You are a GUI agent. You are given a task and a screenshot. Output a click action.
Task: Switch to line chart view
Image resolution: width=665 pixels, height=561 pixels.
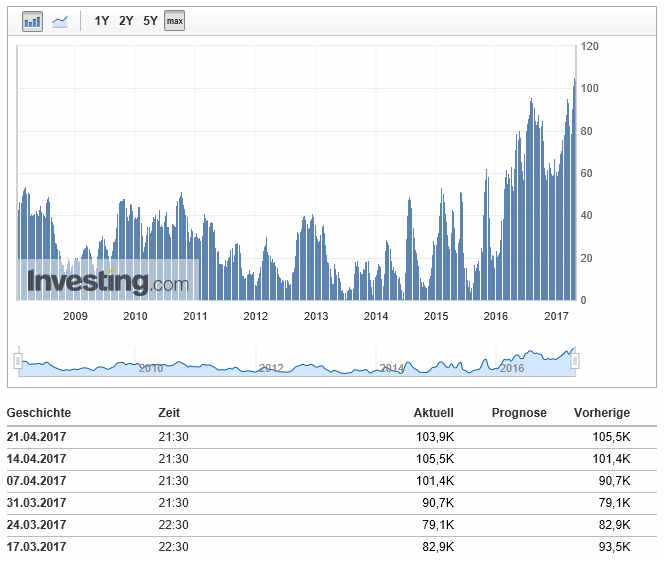click(x=59, y=21)
